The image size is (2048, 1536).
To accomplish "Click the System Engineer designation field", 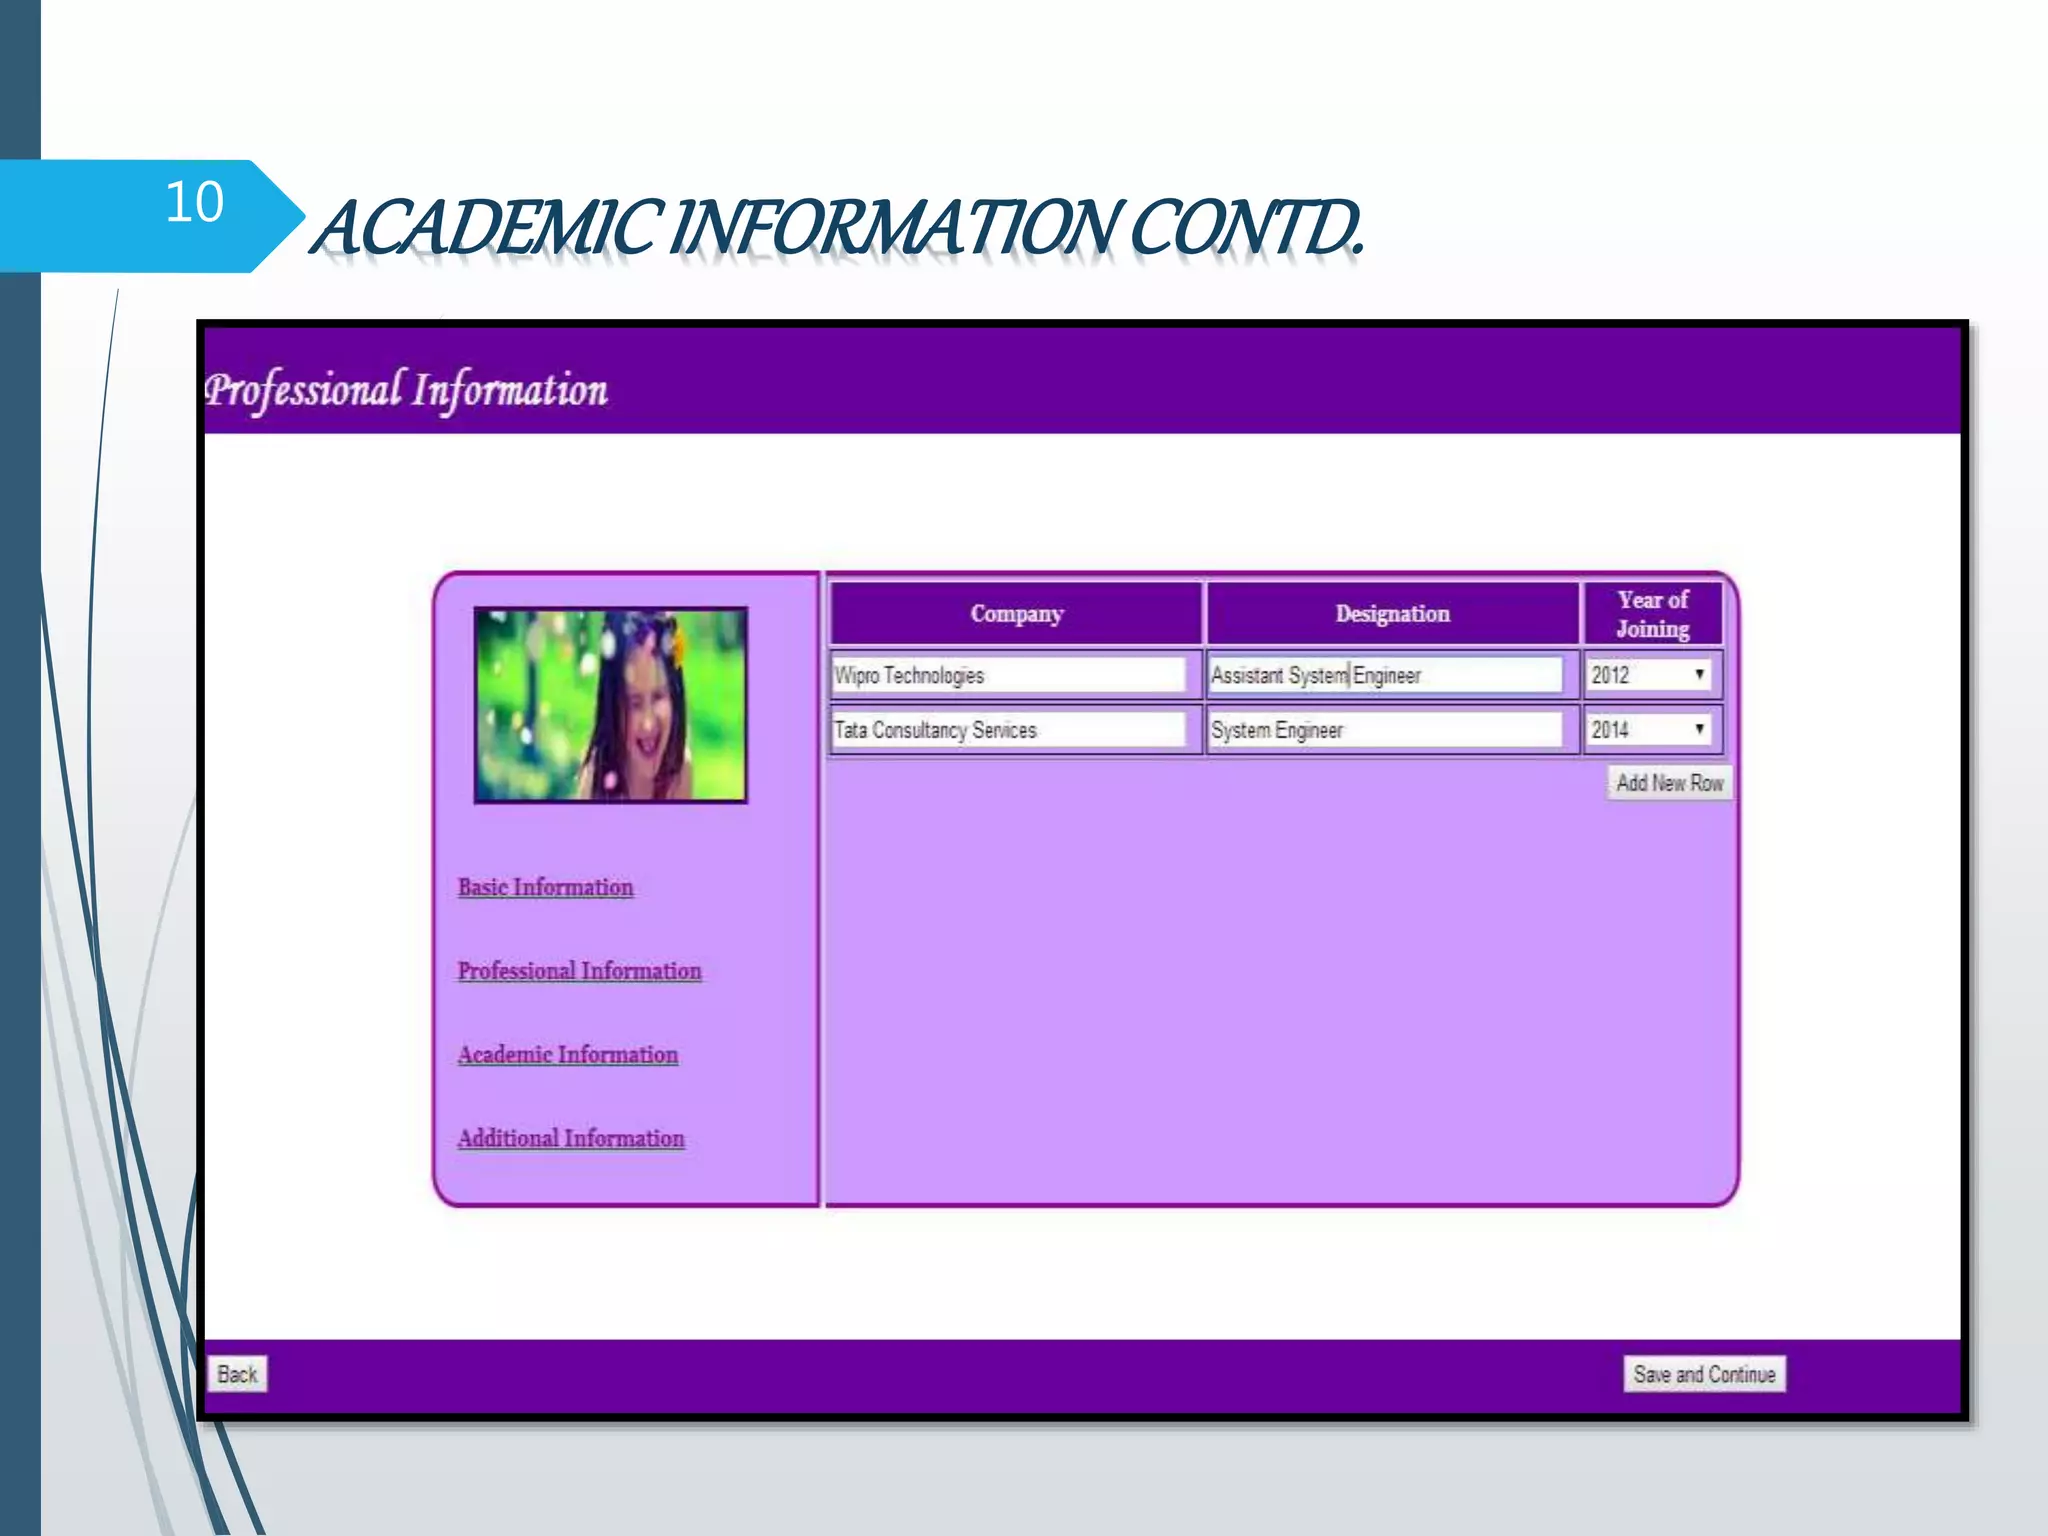I will click(1385, 730).
